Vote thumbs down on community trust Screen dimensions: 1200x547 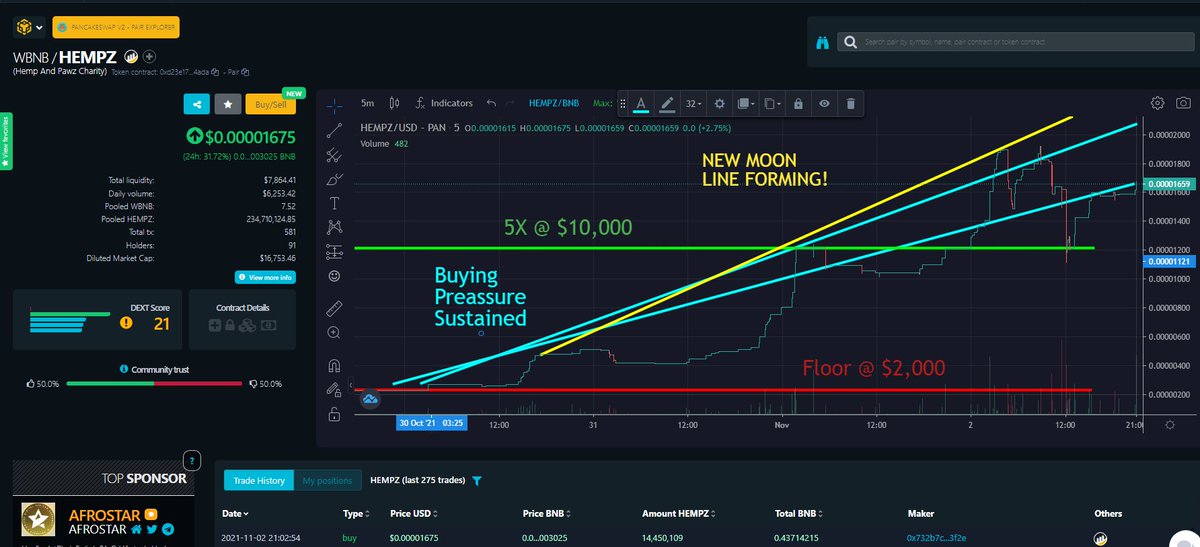[x=251, y=384]
